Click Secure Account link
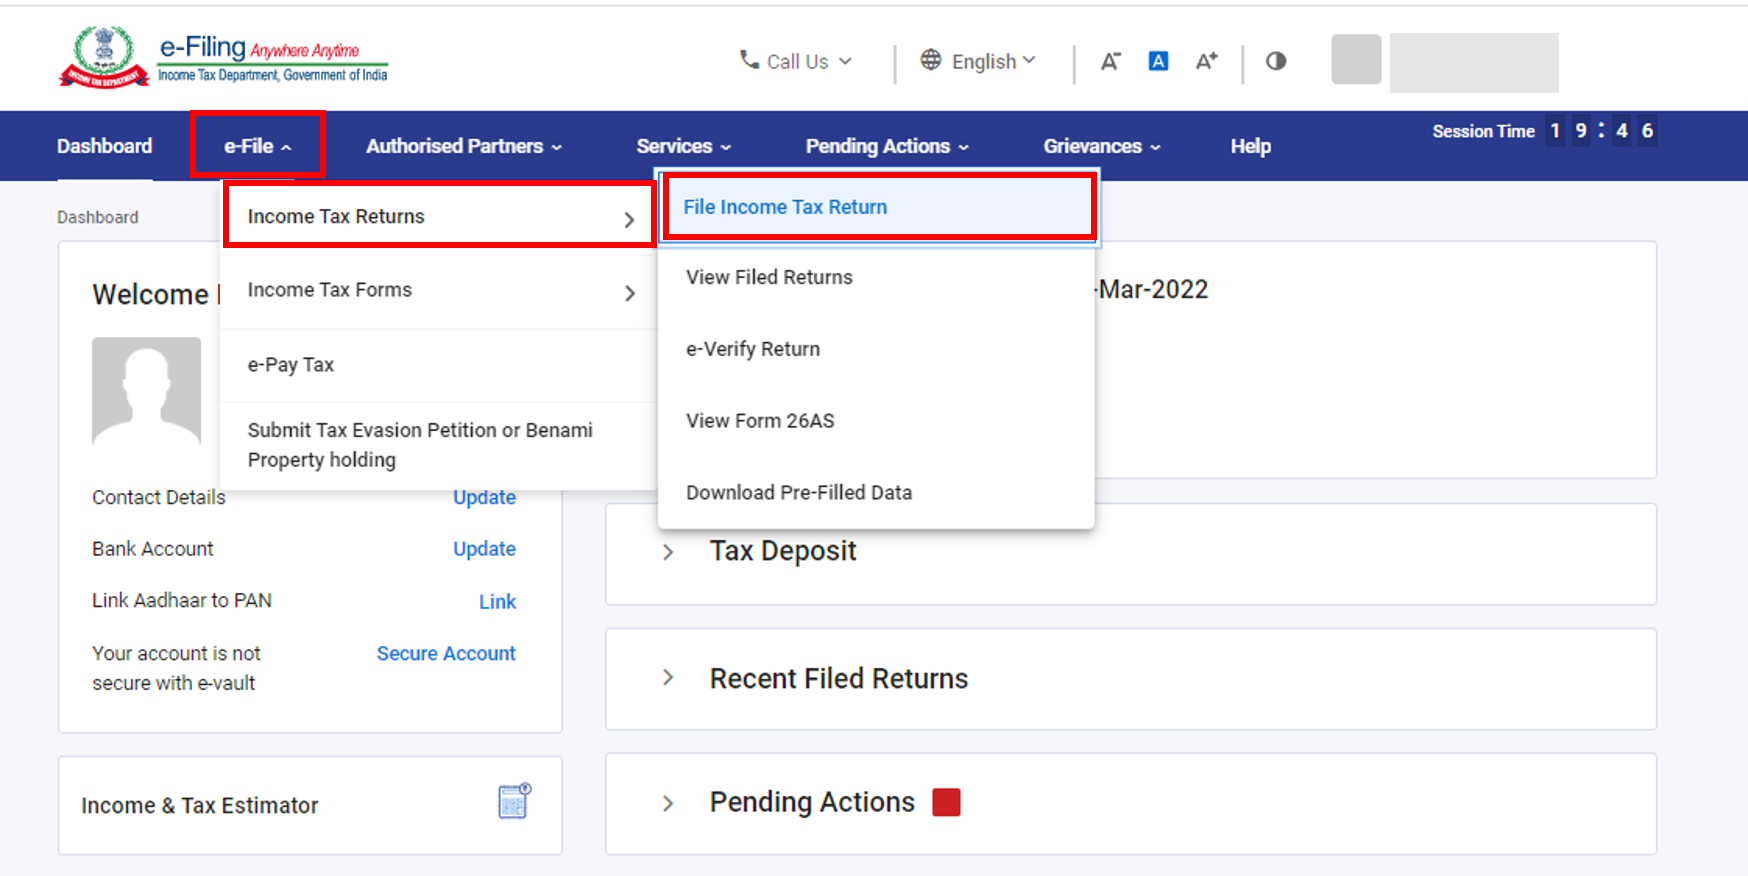The width and height of the screenshot is (1748, 876). [446, 654]
